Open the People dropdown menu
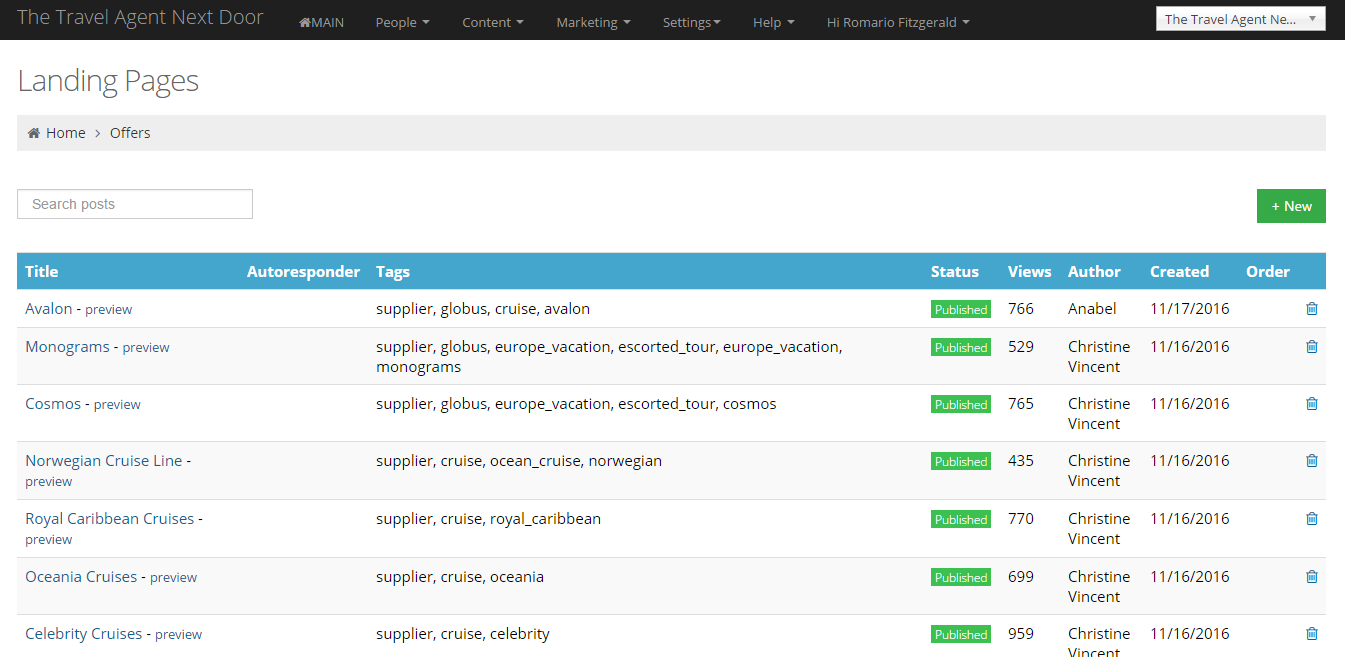 (x=402, y=22)
